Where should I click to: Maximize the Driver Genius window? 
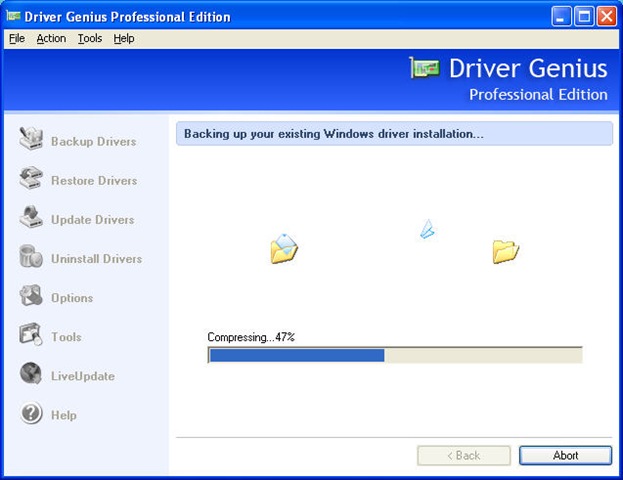coord(584,17)
